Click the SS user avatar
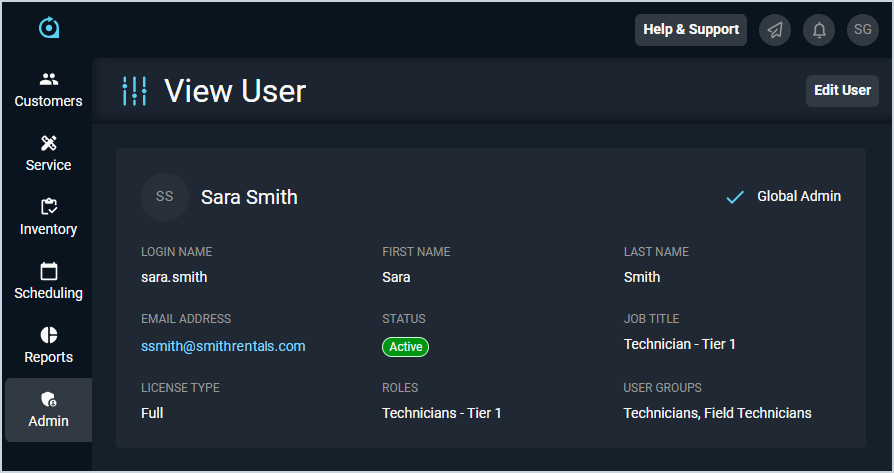Viewport: 894px width, 473px height. pyautogui.click(x=165, y=197)
